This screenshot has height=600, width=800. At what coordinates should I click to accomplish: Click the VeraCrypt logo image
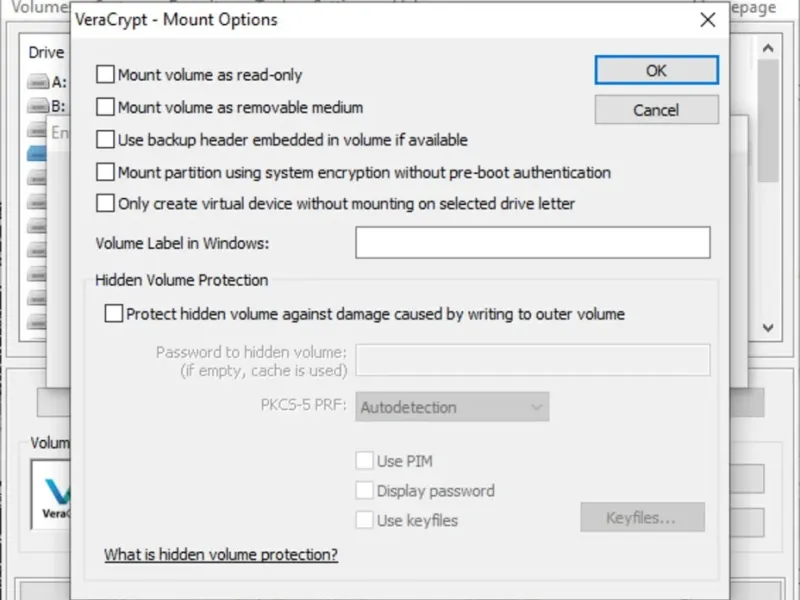(x=51, y=495)
